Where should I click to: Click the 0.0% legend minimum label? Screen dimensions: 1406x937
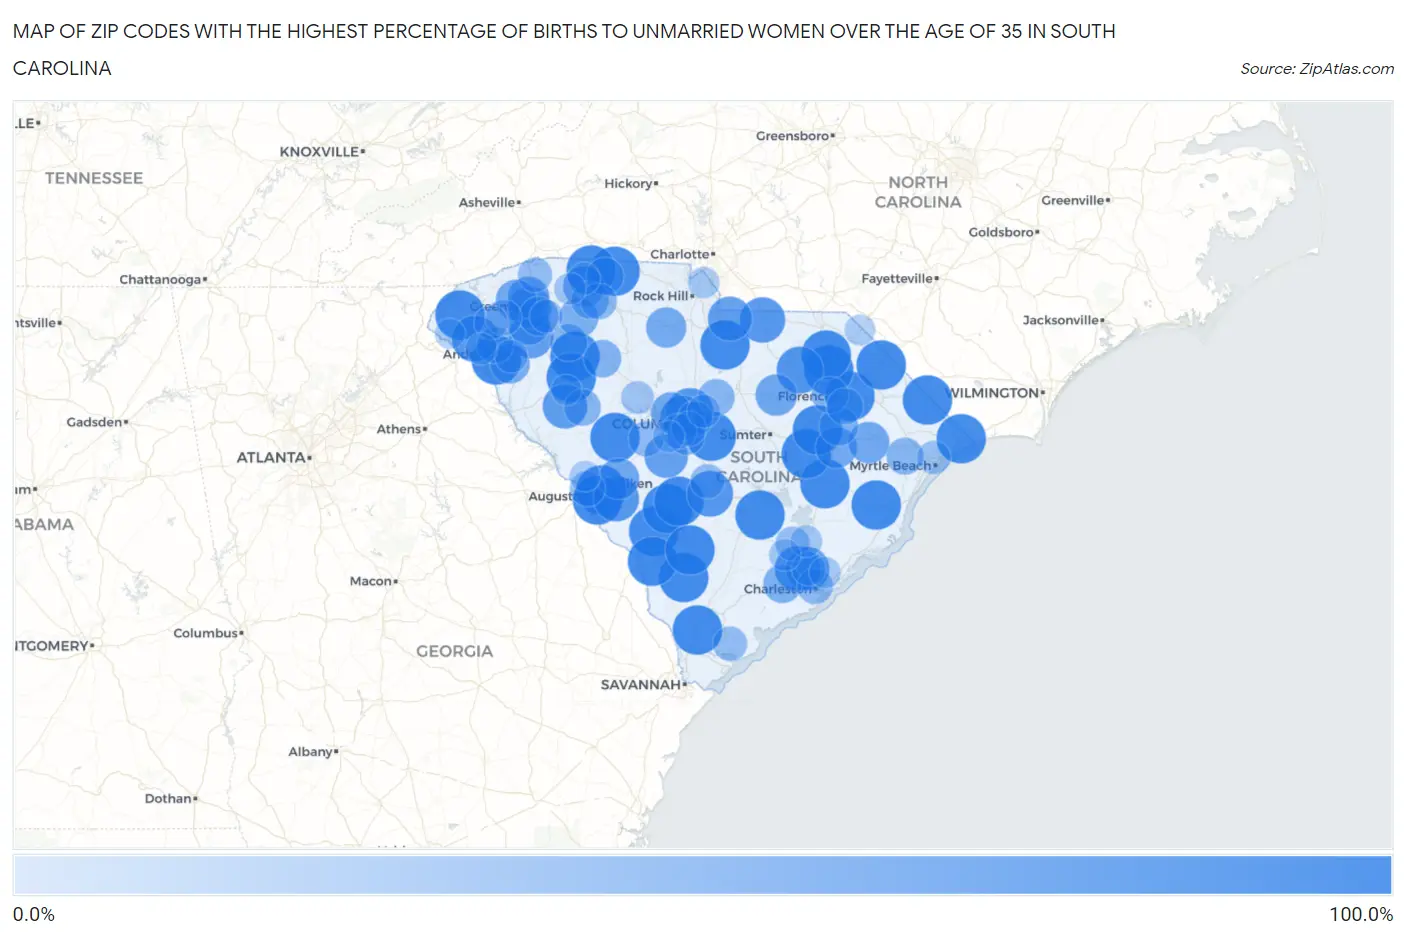(x=34, y=915)
